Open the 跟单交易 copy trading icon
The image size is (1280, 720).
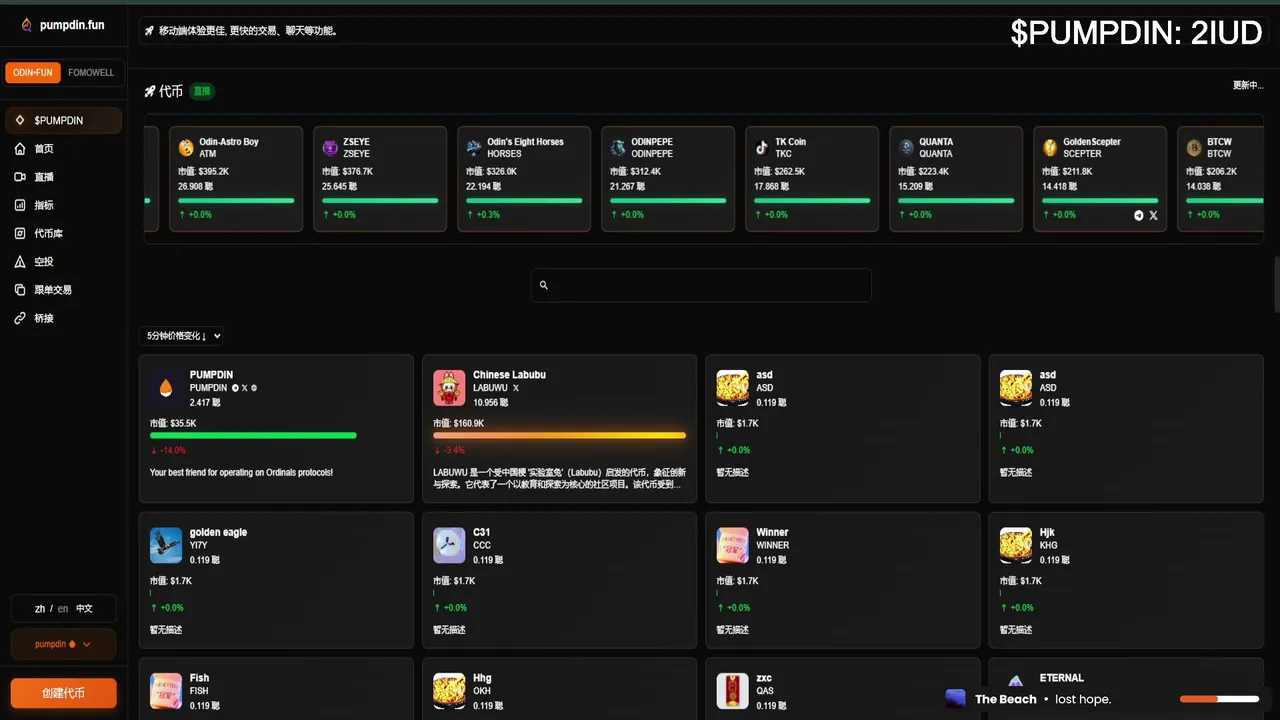pos(20,289)
